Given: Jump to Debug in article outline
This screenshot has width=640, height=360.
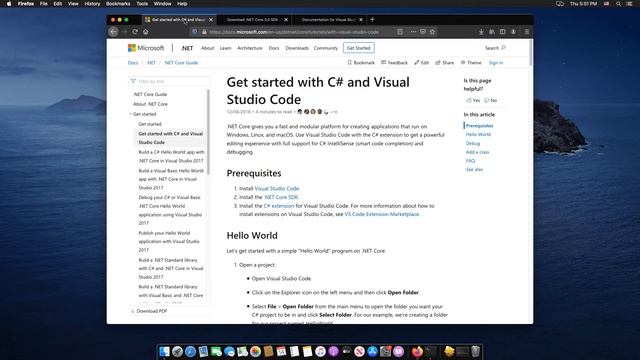Looking at the screenshot, I should pos(473,143).
